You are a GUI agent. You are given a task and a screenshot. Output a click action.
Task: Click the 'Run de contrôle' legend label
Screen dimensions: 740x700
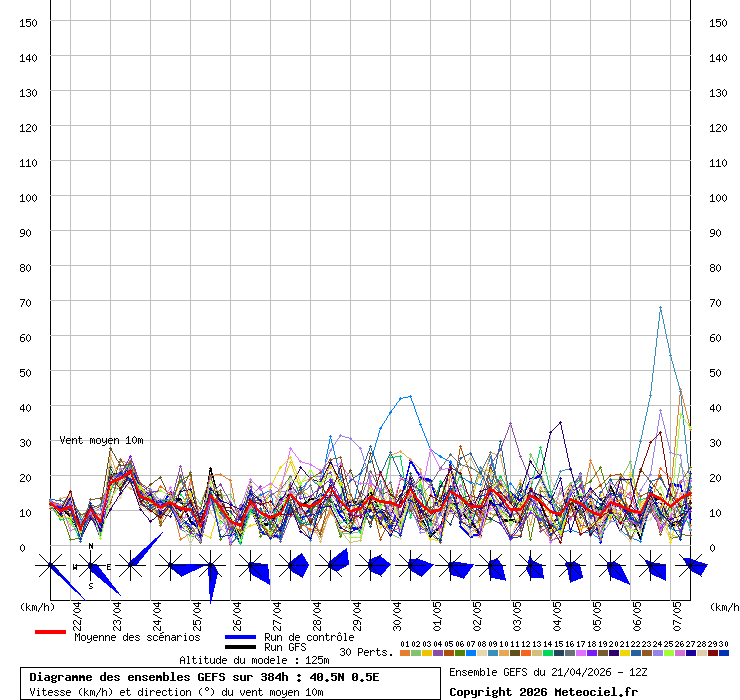[309, 637]
